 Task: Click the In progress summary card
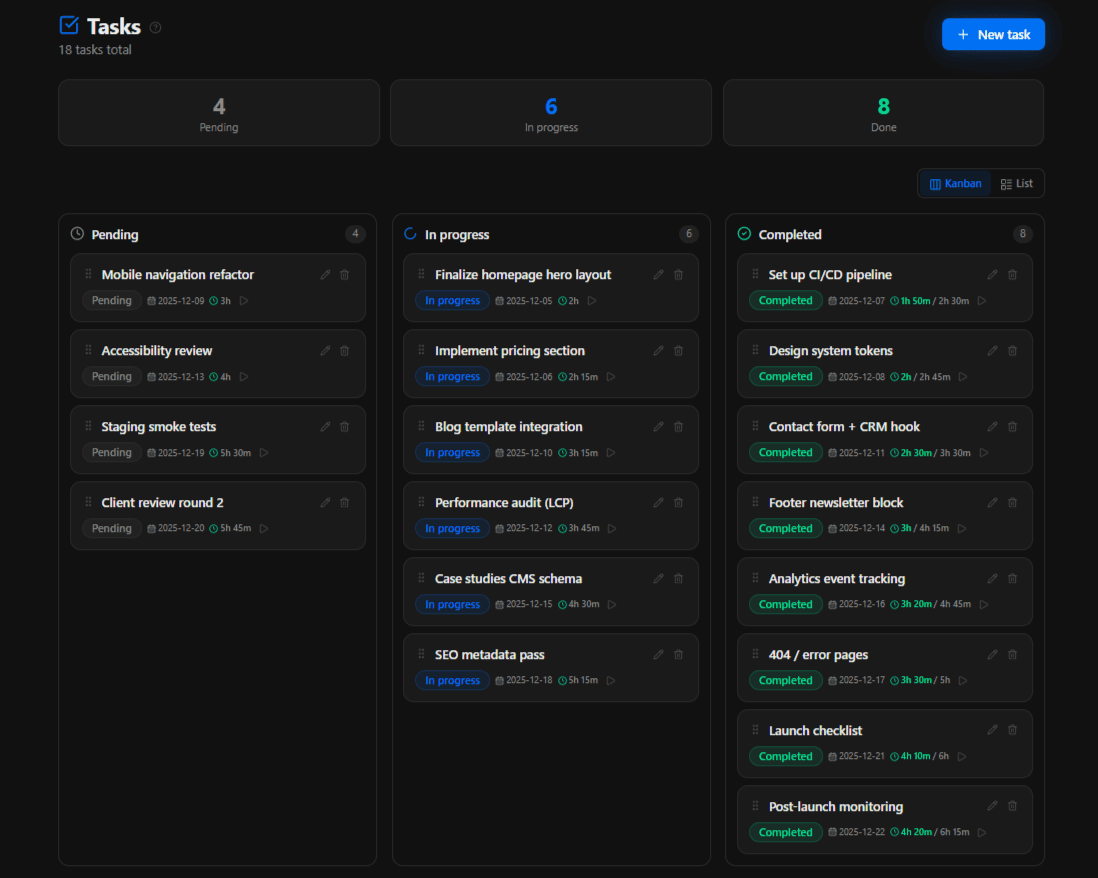point(551,113)
